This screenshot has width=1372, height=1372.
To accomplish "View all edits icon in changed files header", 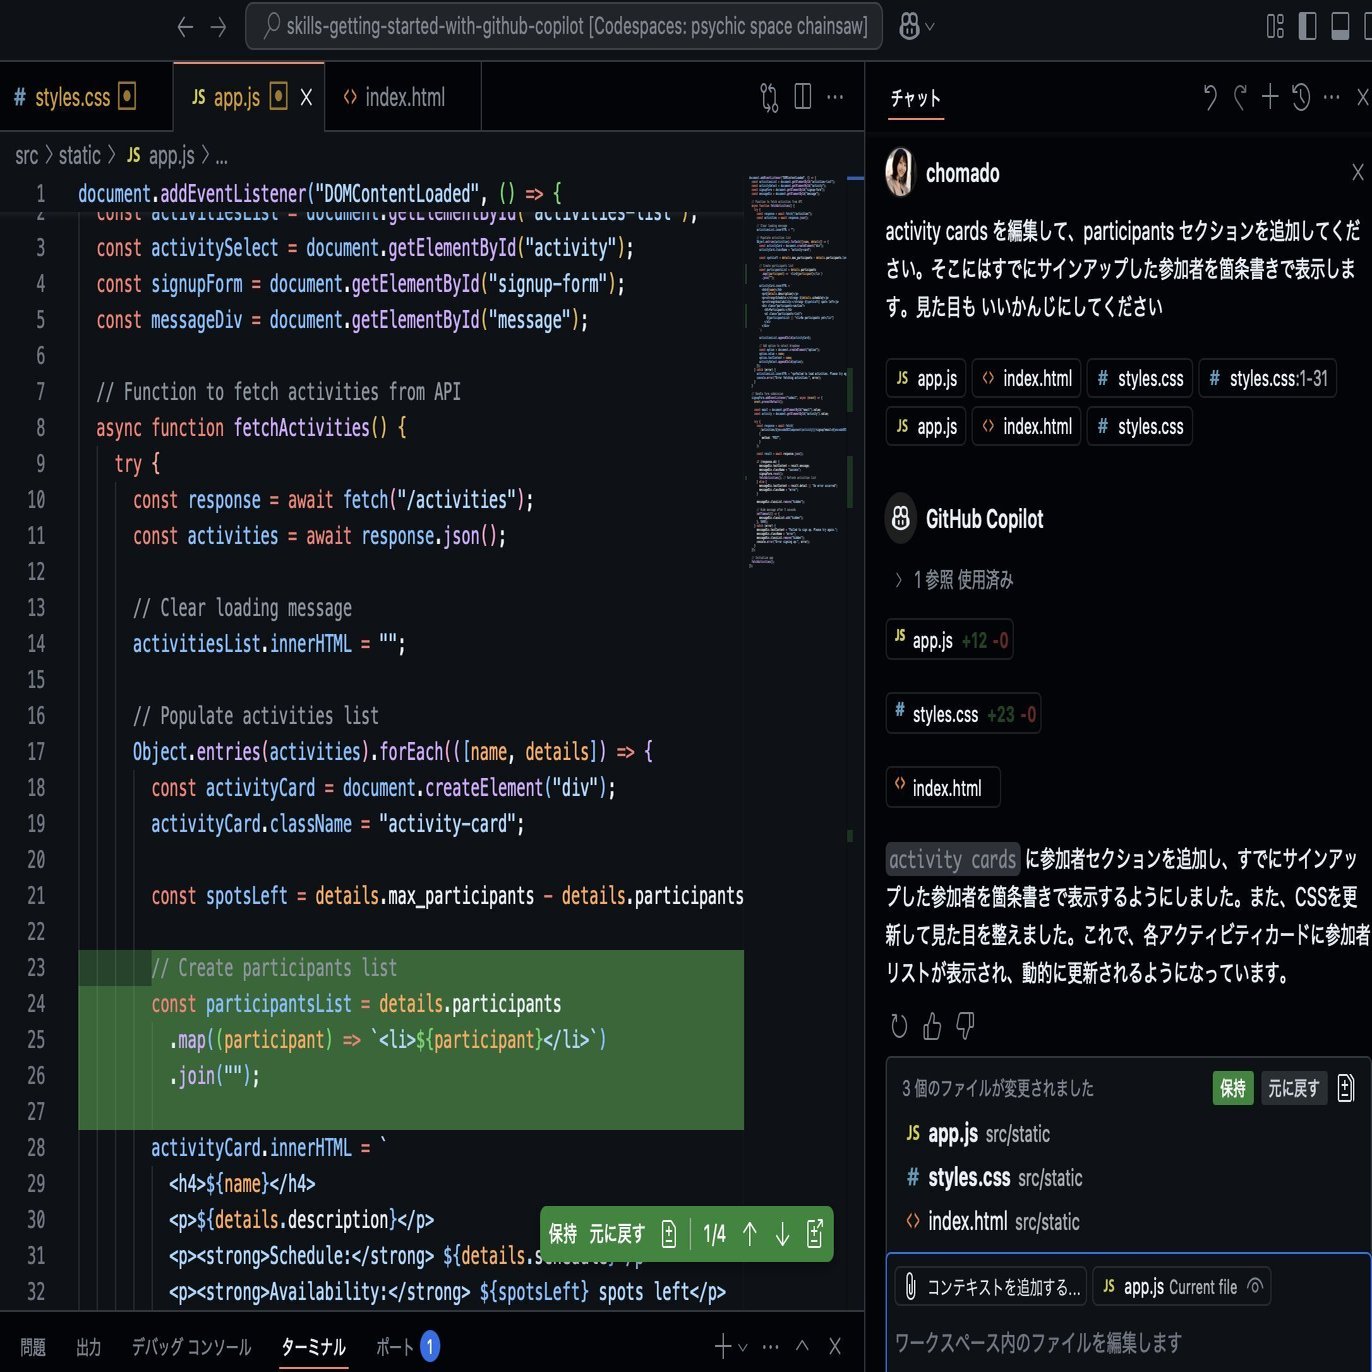I will coord(1346,1088).
